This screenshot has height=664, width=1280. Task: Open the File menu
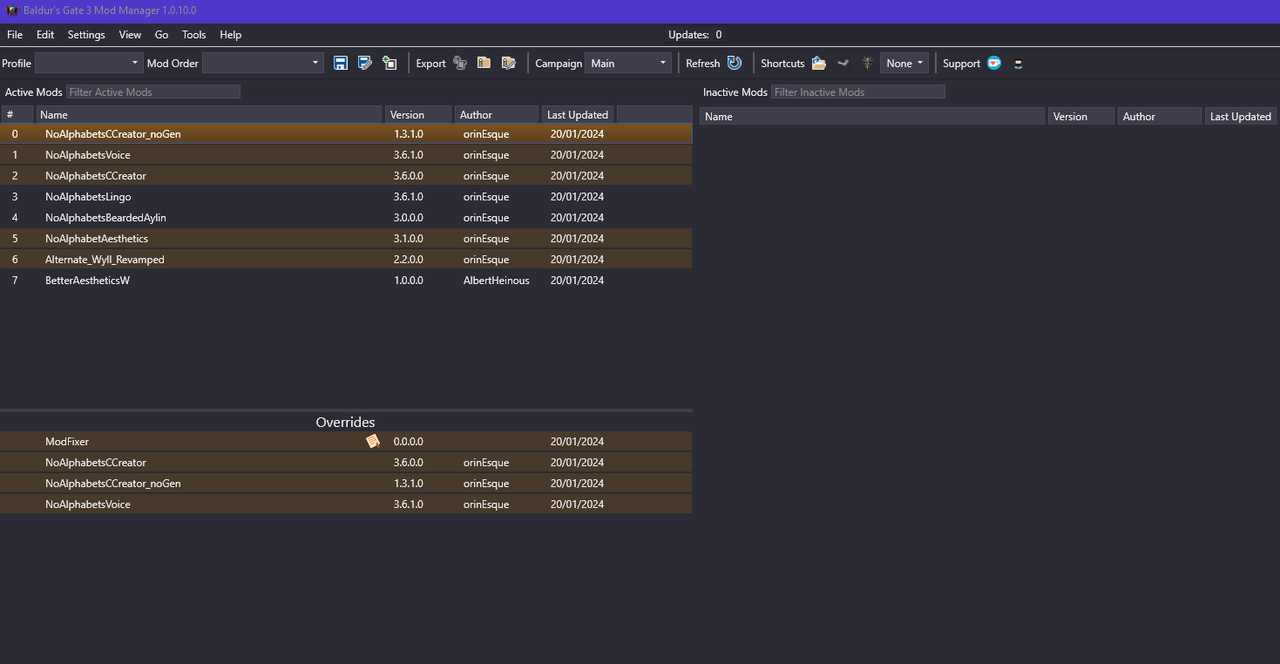click(x=15, y=34)
